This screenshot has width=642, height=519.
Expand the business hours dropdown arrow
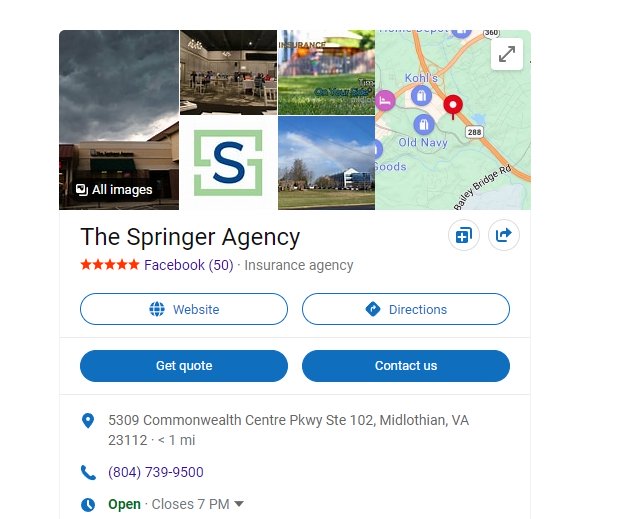[239, 504]
